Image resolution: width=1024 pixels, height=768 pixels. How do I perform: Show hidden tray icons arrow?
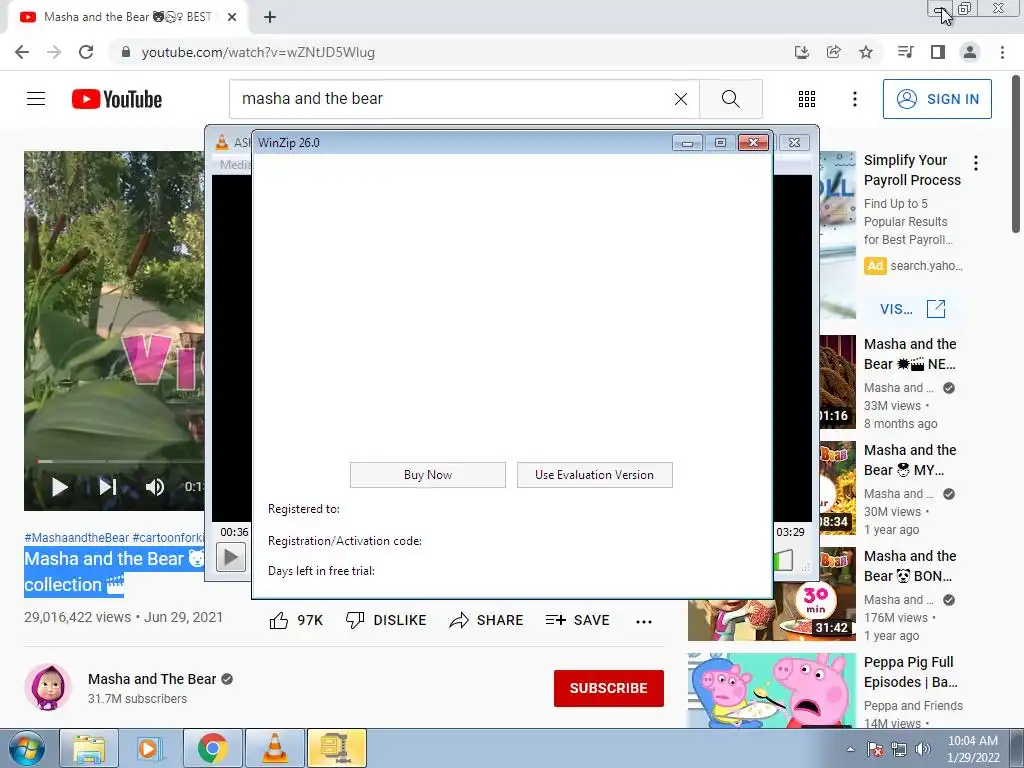(x=850, y=749)
